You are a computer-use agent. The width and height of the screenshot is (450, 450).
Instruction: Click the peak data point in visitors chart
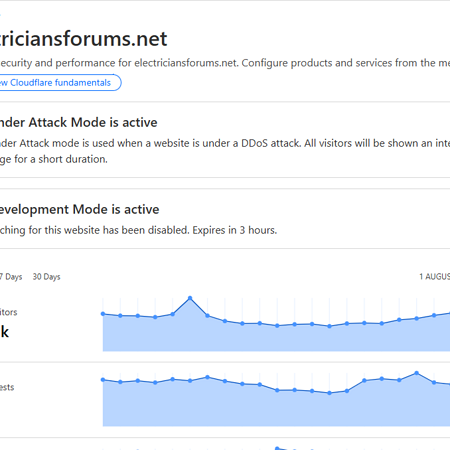coord(190,298)
